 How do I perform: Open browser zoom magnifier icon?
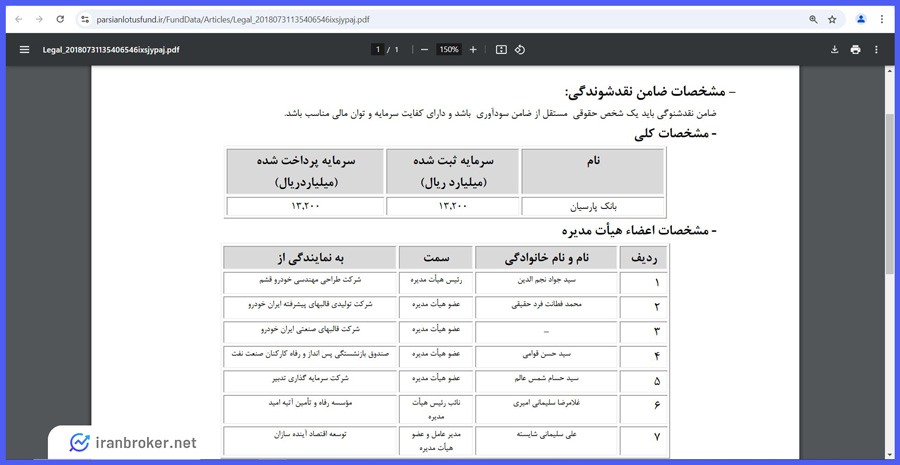[x=813, y=19]
